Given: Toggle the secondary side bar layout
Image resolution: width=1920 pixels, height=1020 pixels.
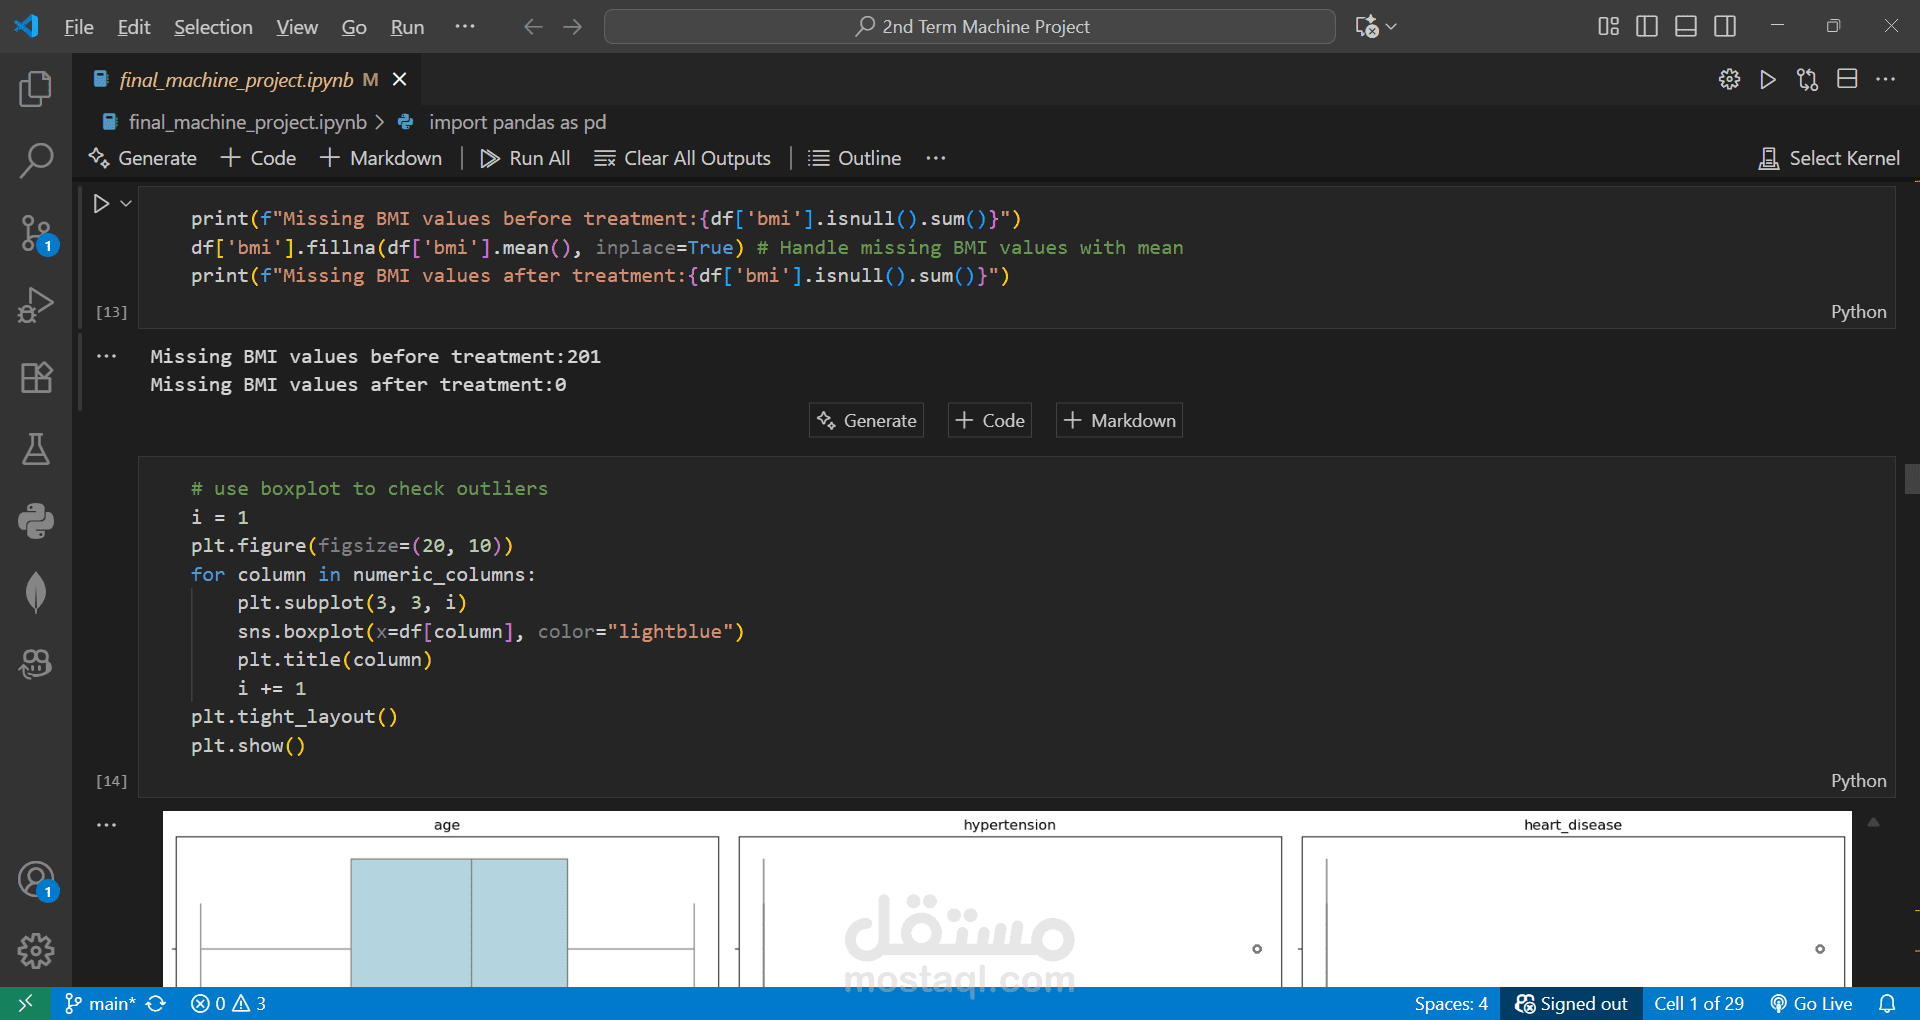Looking at the screenshot, I should [1725, 27].
